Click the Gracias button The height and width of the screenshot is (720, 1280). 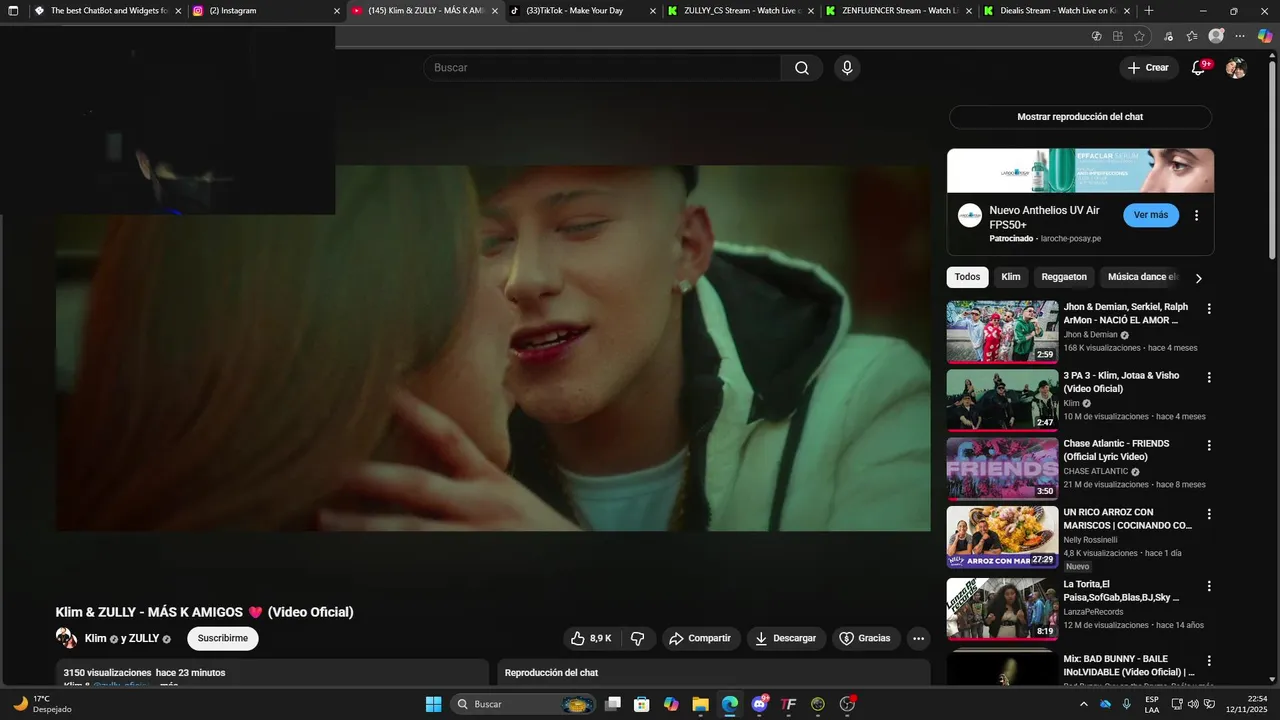click(x=865, y=638)
